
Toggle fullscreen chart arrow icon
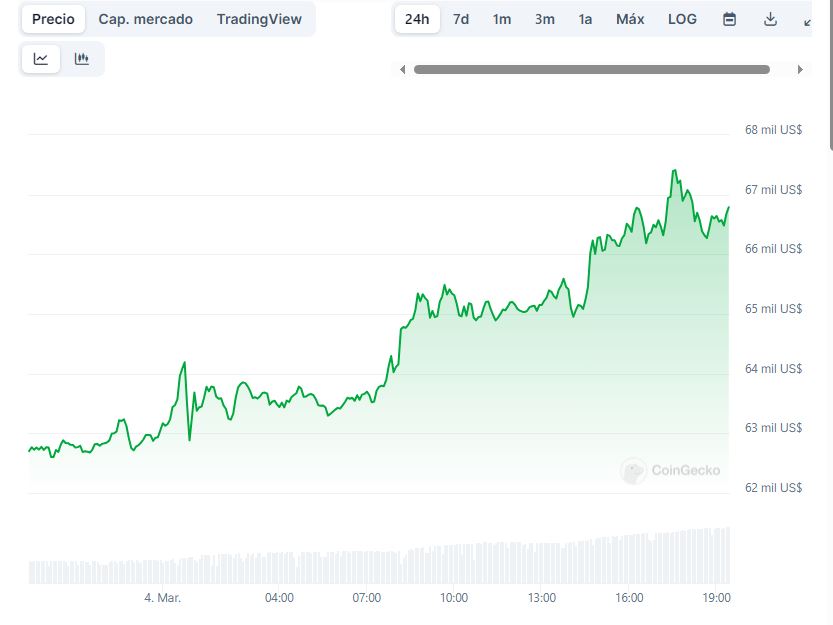point(808,21)
